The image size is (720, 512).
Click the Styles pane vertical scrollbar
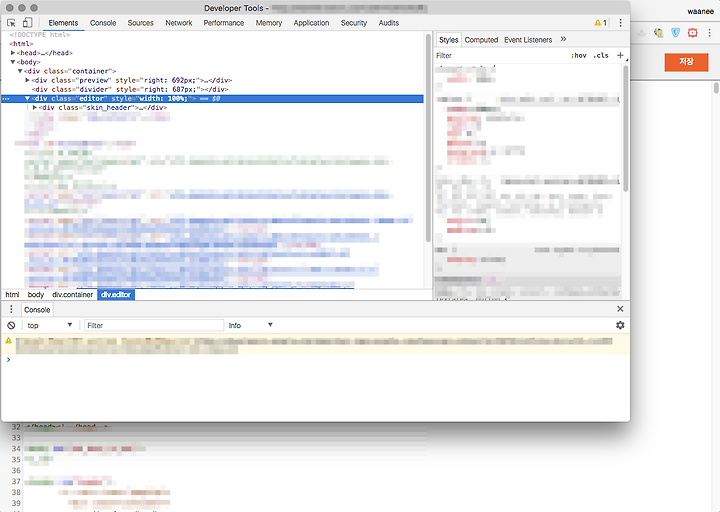(x=625, y=129)
